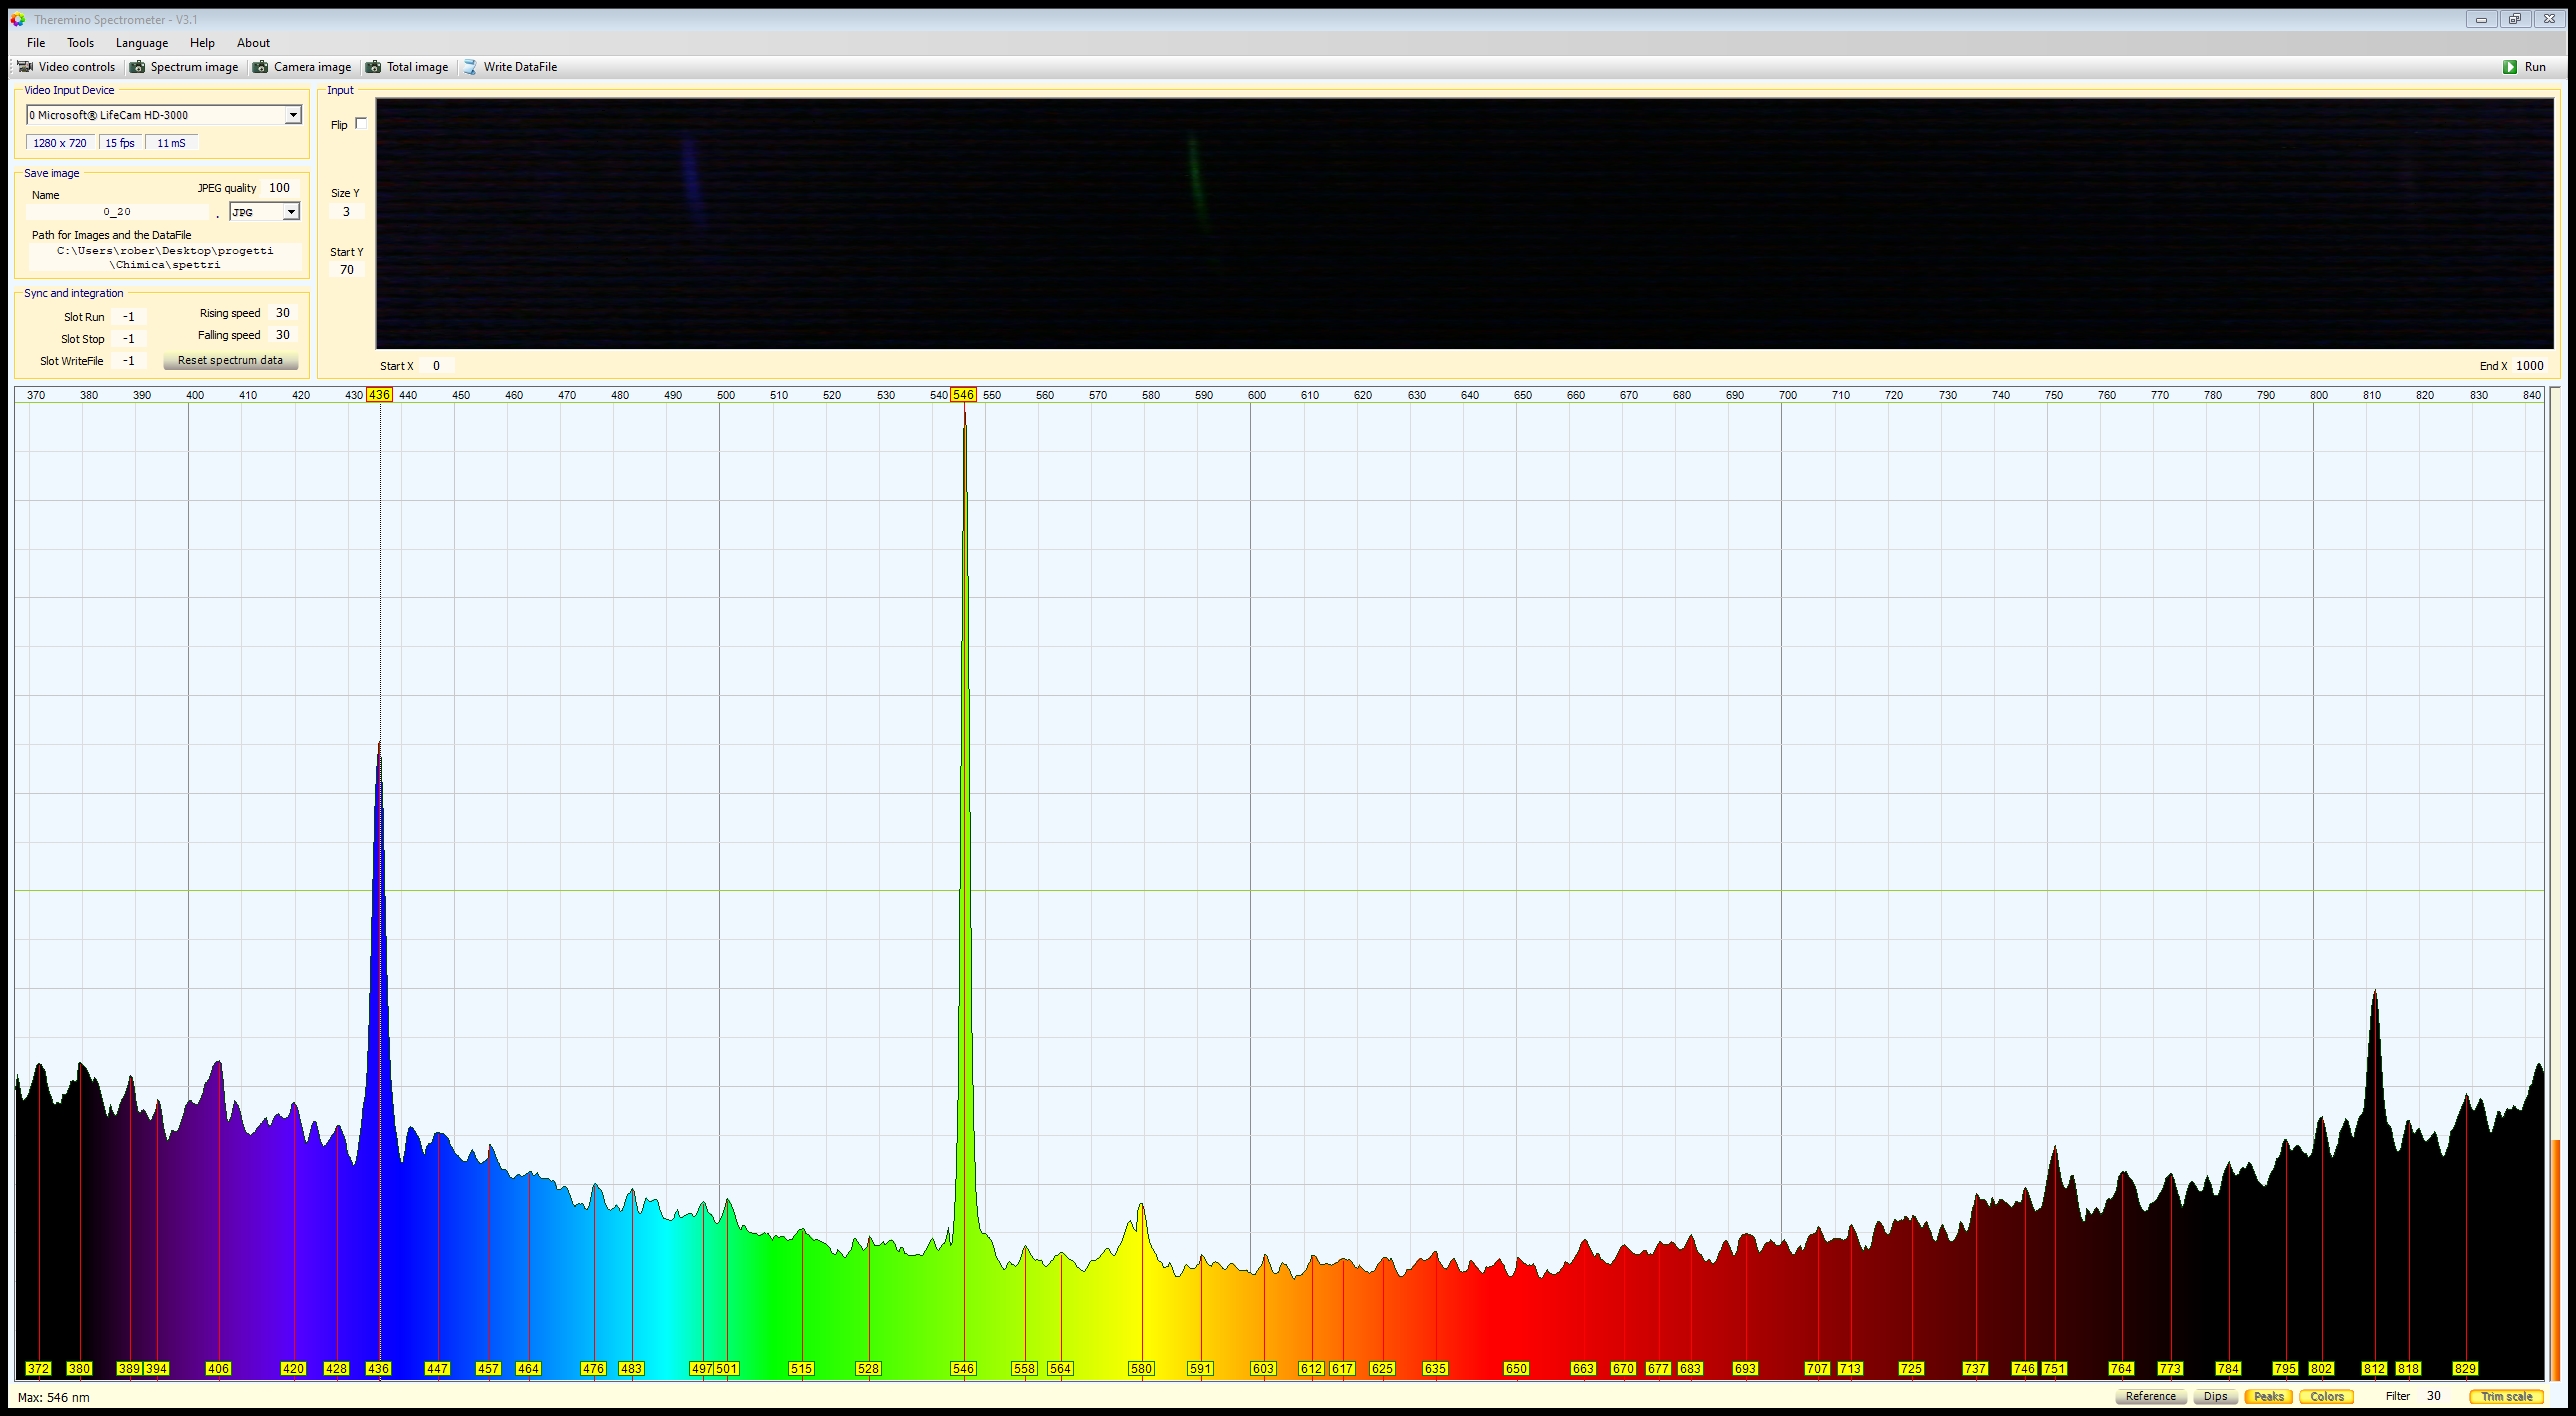Viewport: 2576px width, 1416px height.
Task: Open the Video controls toolbar icon
Action: tap(25, 67)
